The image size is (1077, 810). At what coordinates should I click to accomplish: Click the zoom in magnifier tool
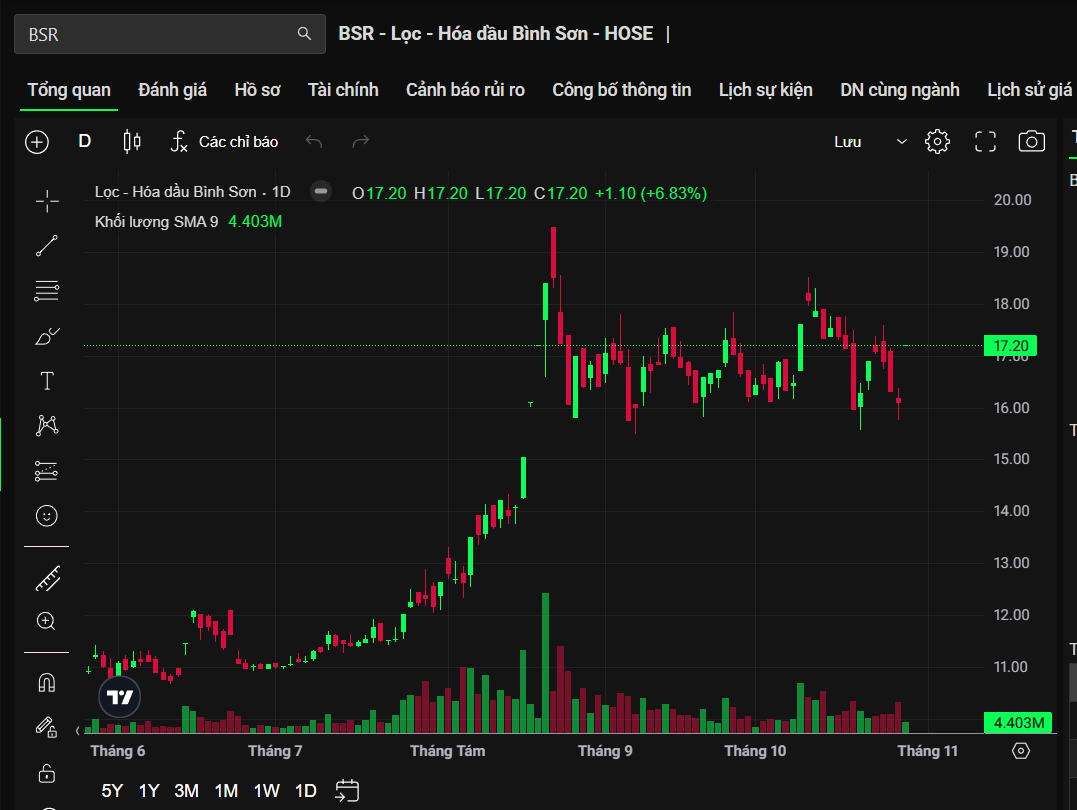(x=47, y=621)
